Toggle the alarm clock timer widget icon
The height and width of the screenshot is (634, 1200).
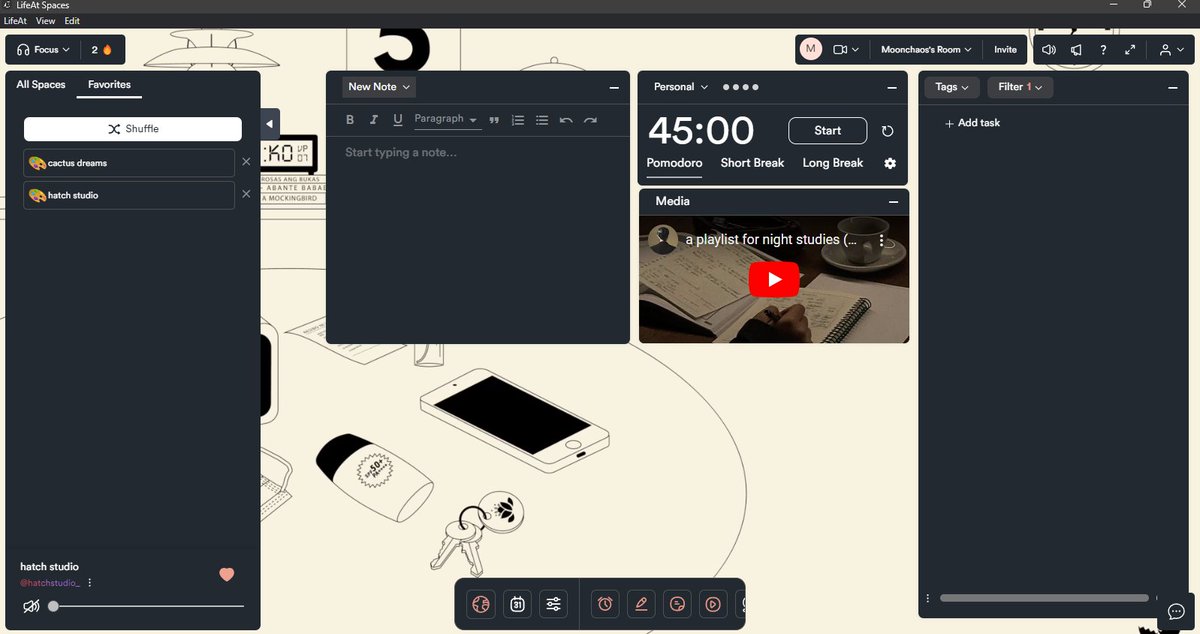605,604
